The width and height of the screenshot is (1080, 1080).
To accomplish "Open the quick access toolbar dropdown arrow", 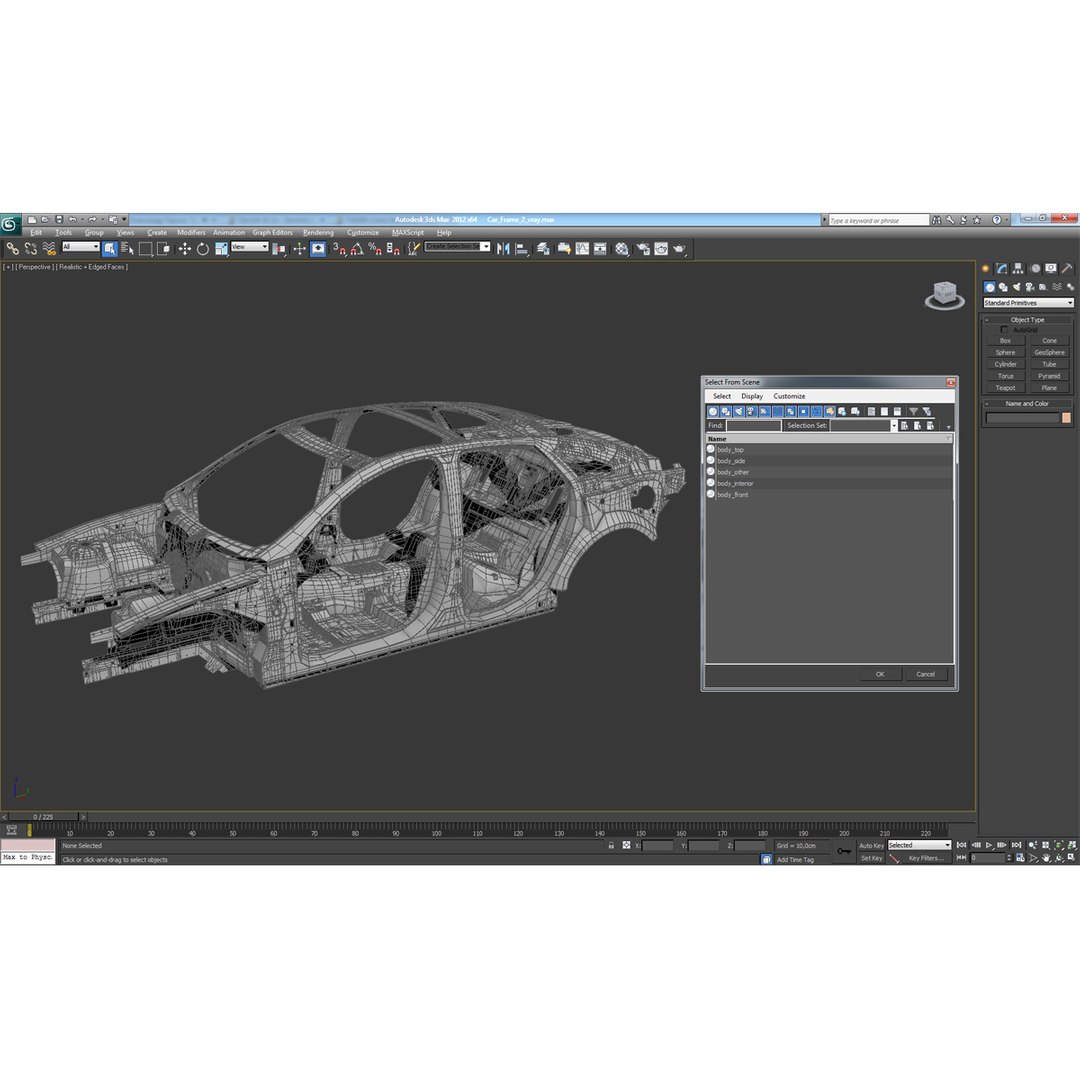I will [x=124, y=220].
